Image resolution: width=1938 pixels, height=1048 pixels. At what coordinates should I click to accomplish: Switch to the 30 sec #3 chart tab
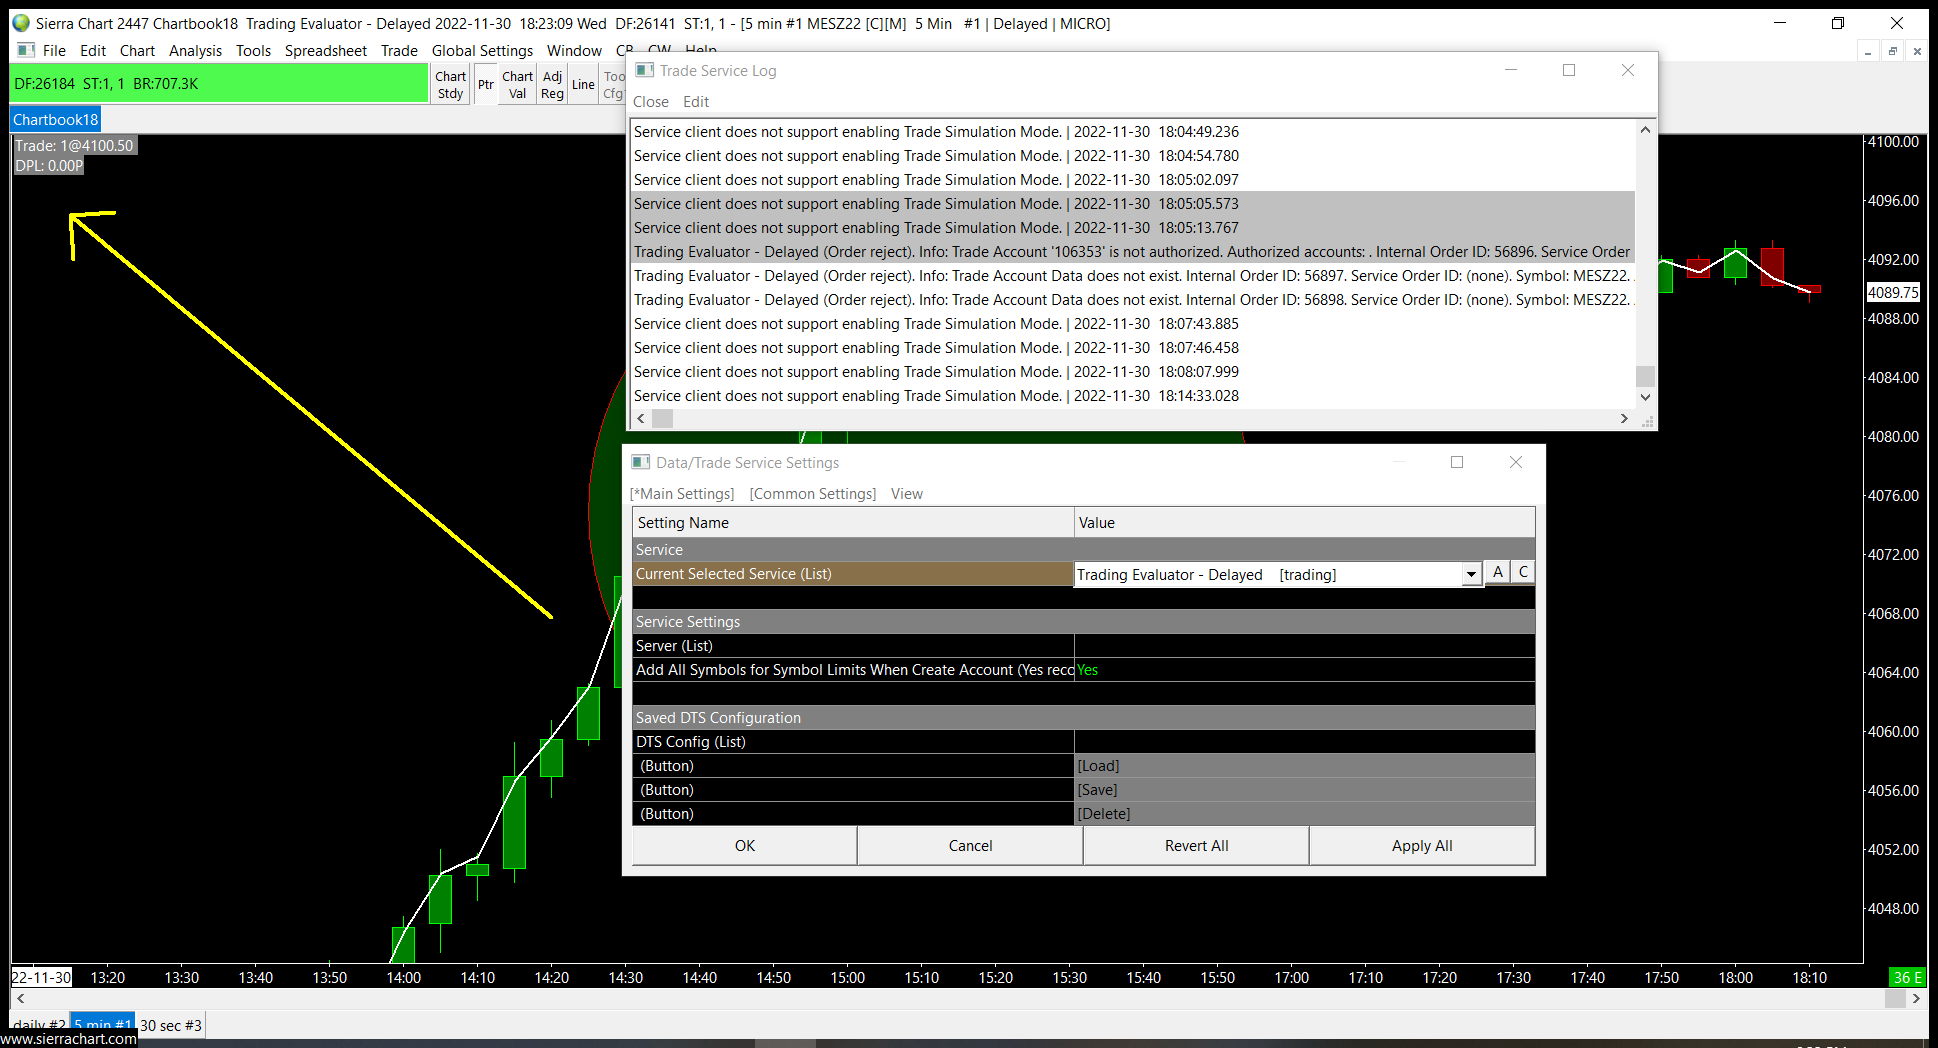point(171,1025)
